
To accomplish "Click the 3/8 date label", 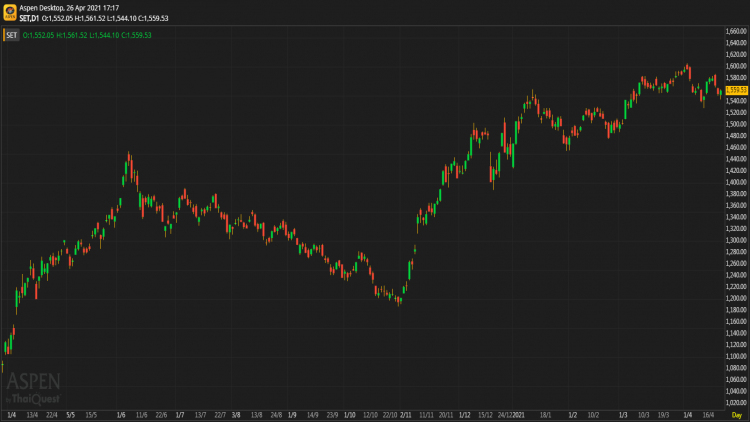I will (x=236, y=415).
